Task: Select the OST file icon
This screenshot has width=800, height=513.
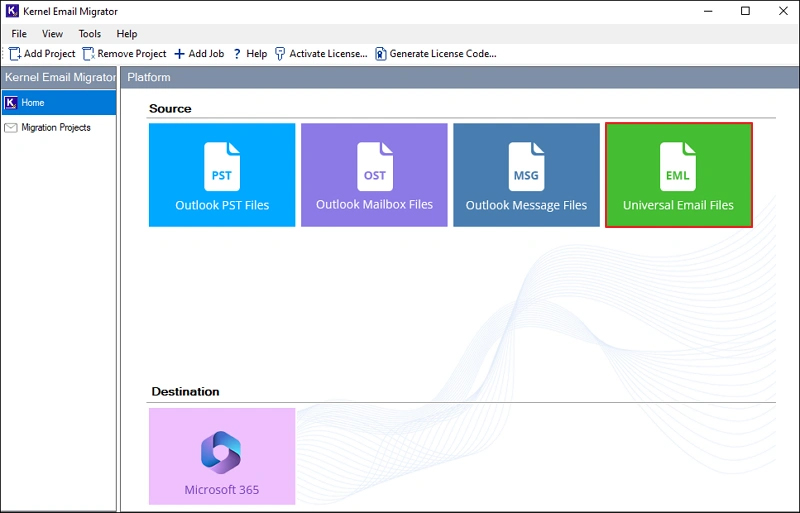Action: click(x=374, y=166)
